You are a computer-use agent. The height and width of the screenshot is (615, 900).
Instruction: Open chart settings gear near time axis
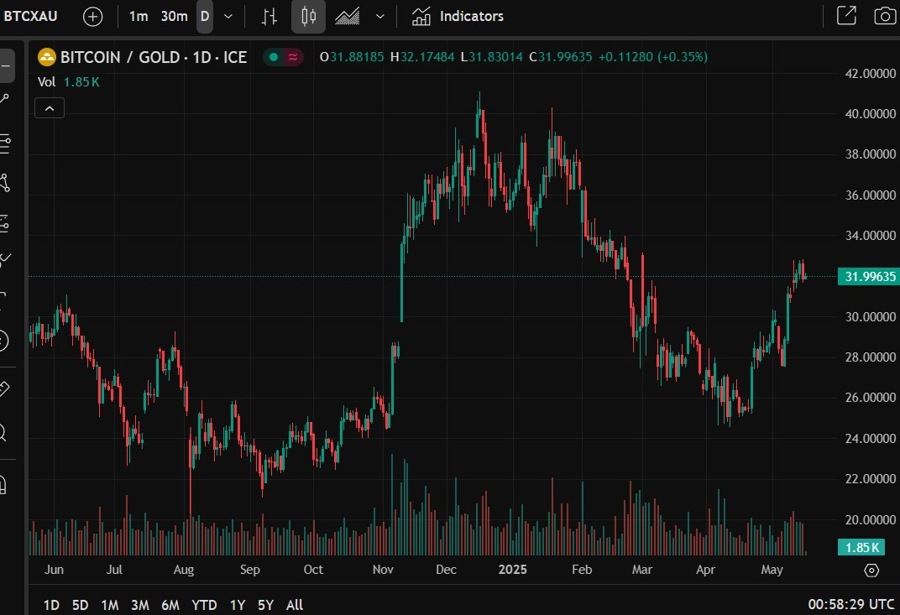[871, 570]
